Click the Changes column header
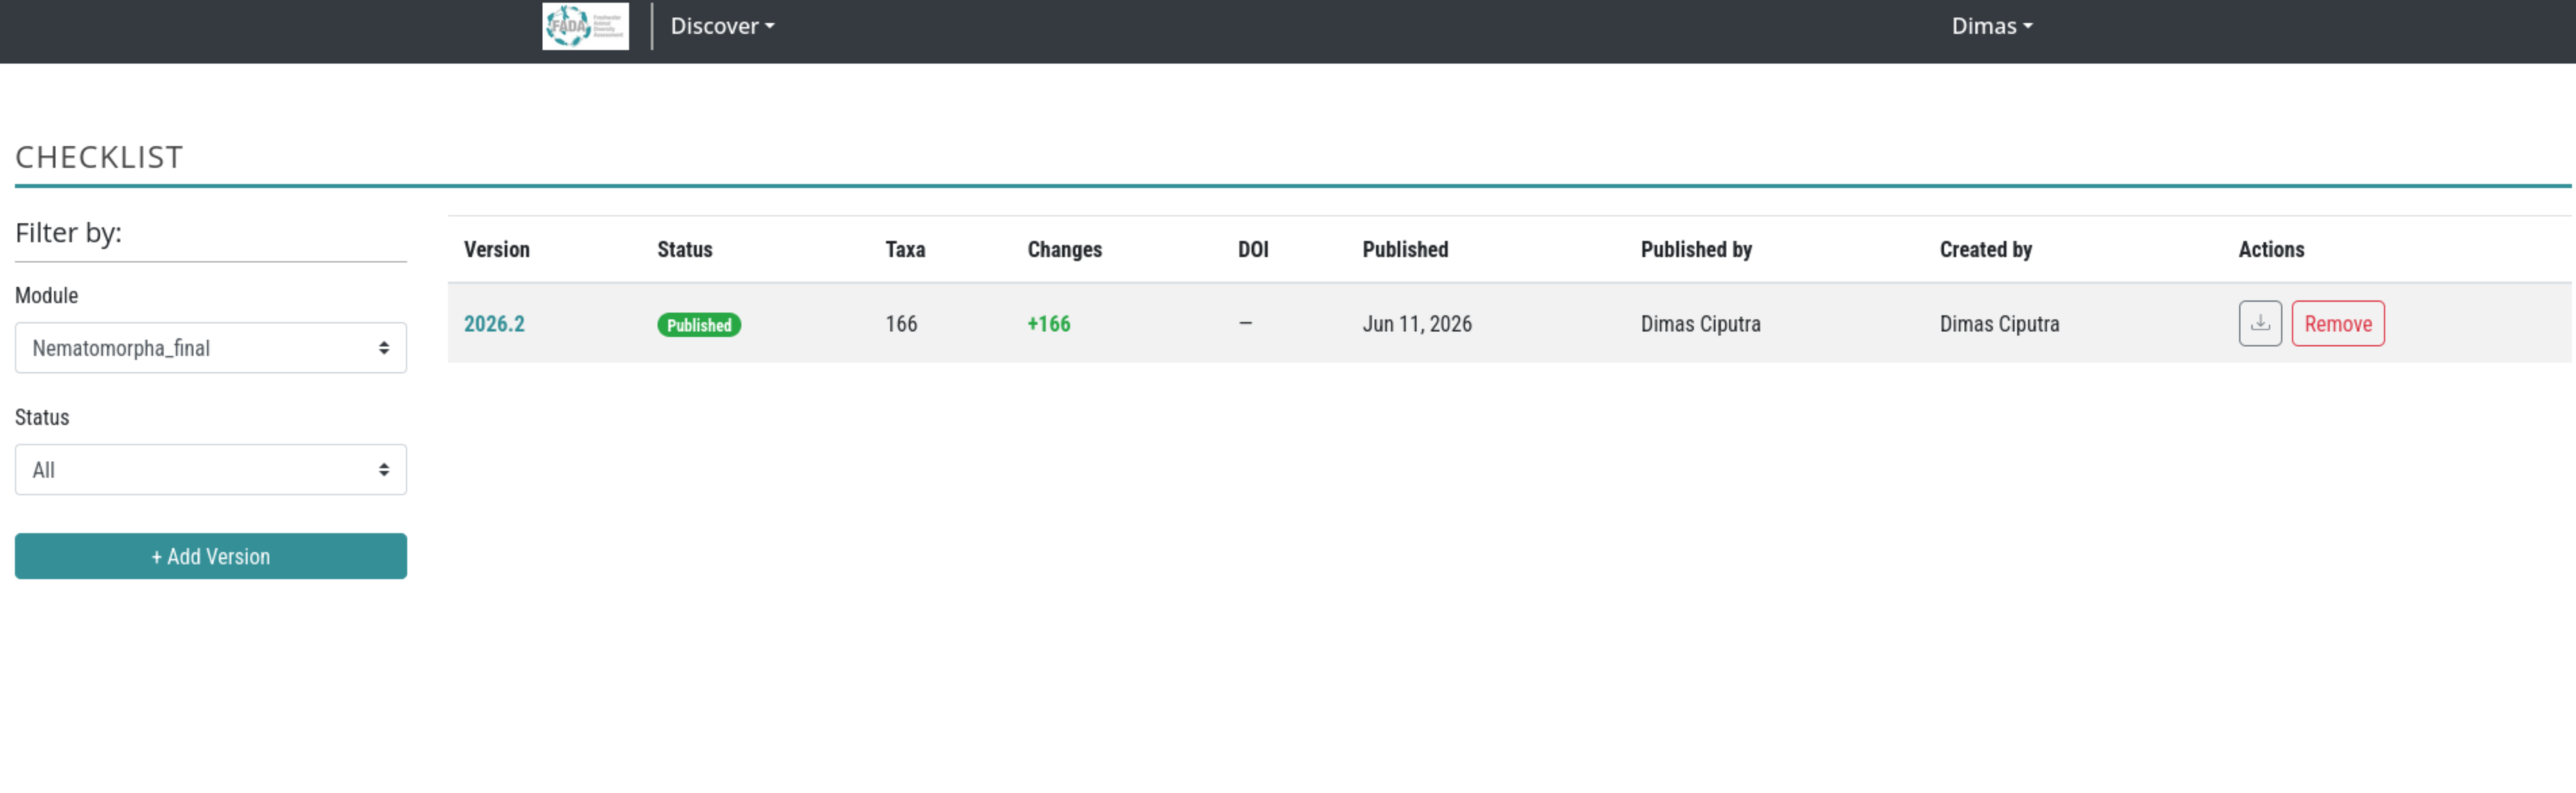The width and height of the screenshot is (2576, 793). [1065, 249]
